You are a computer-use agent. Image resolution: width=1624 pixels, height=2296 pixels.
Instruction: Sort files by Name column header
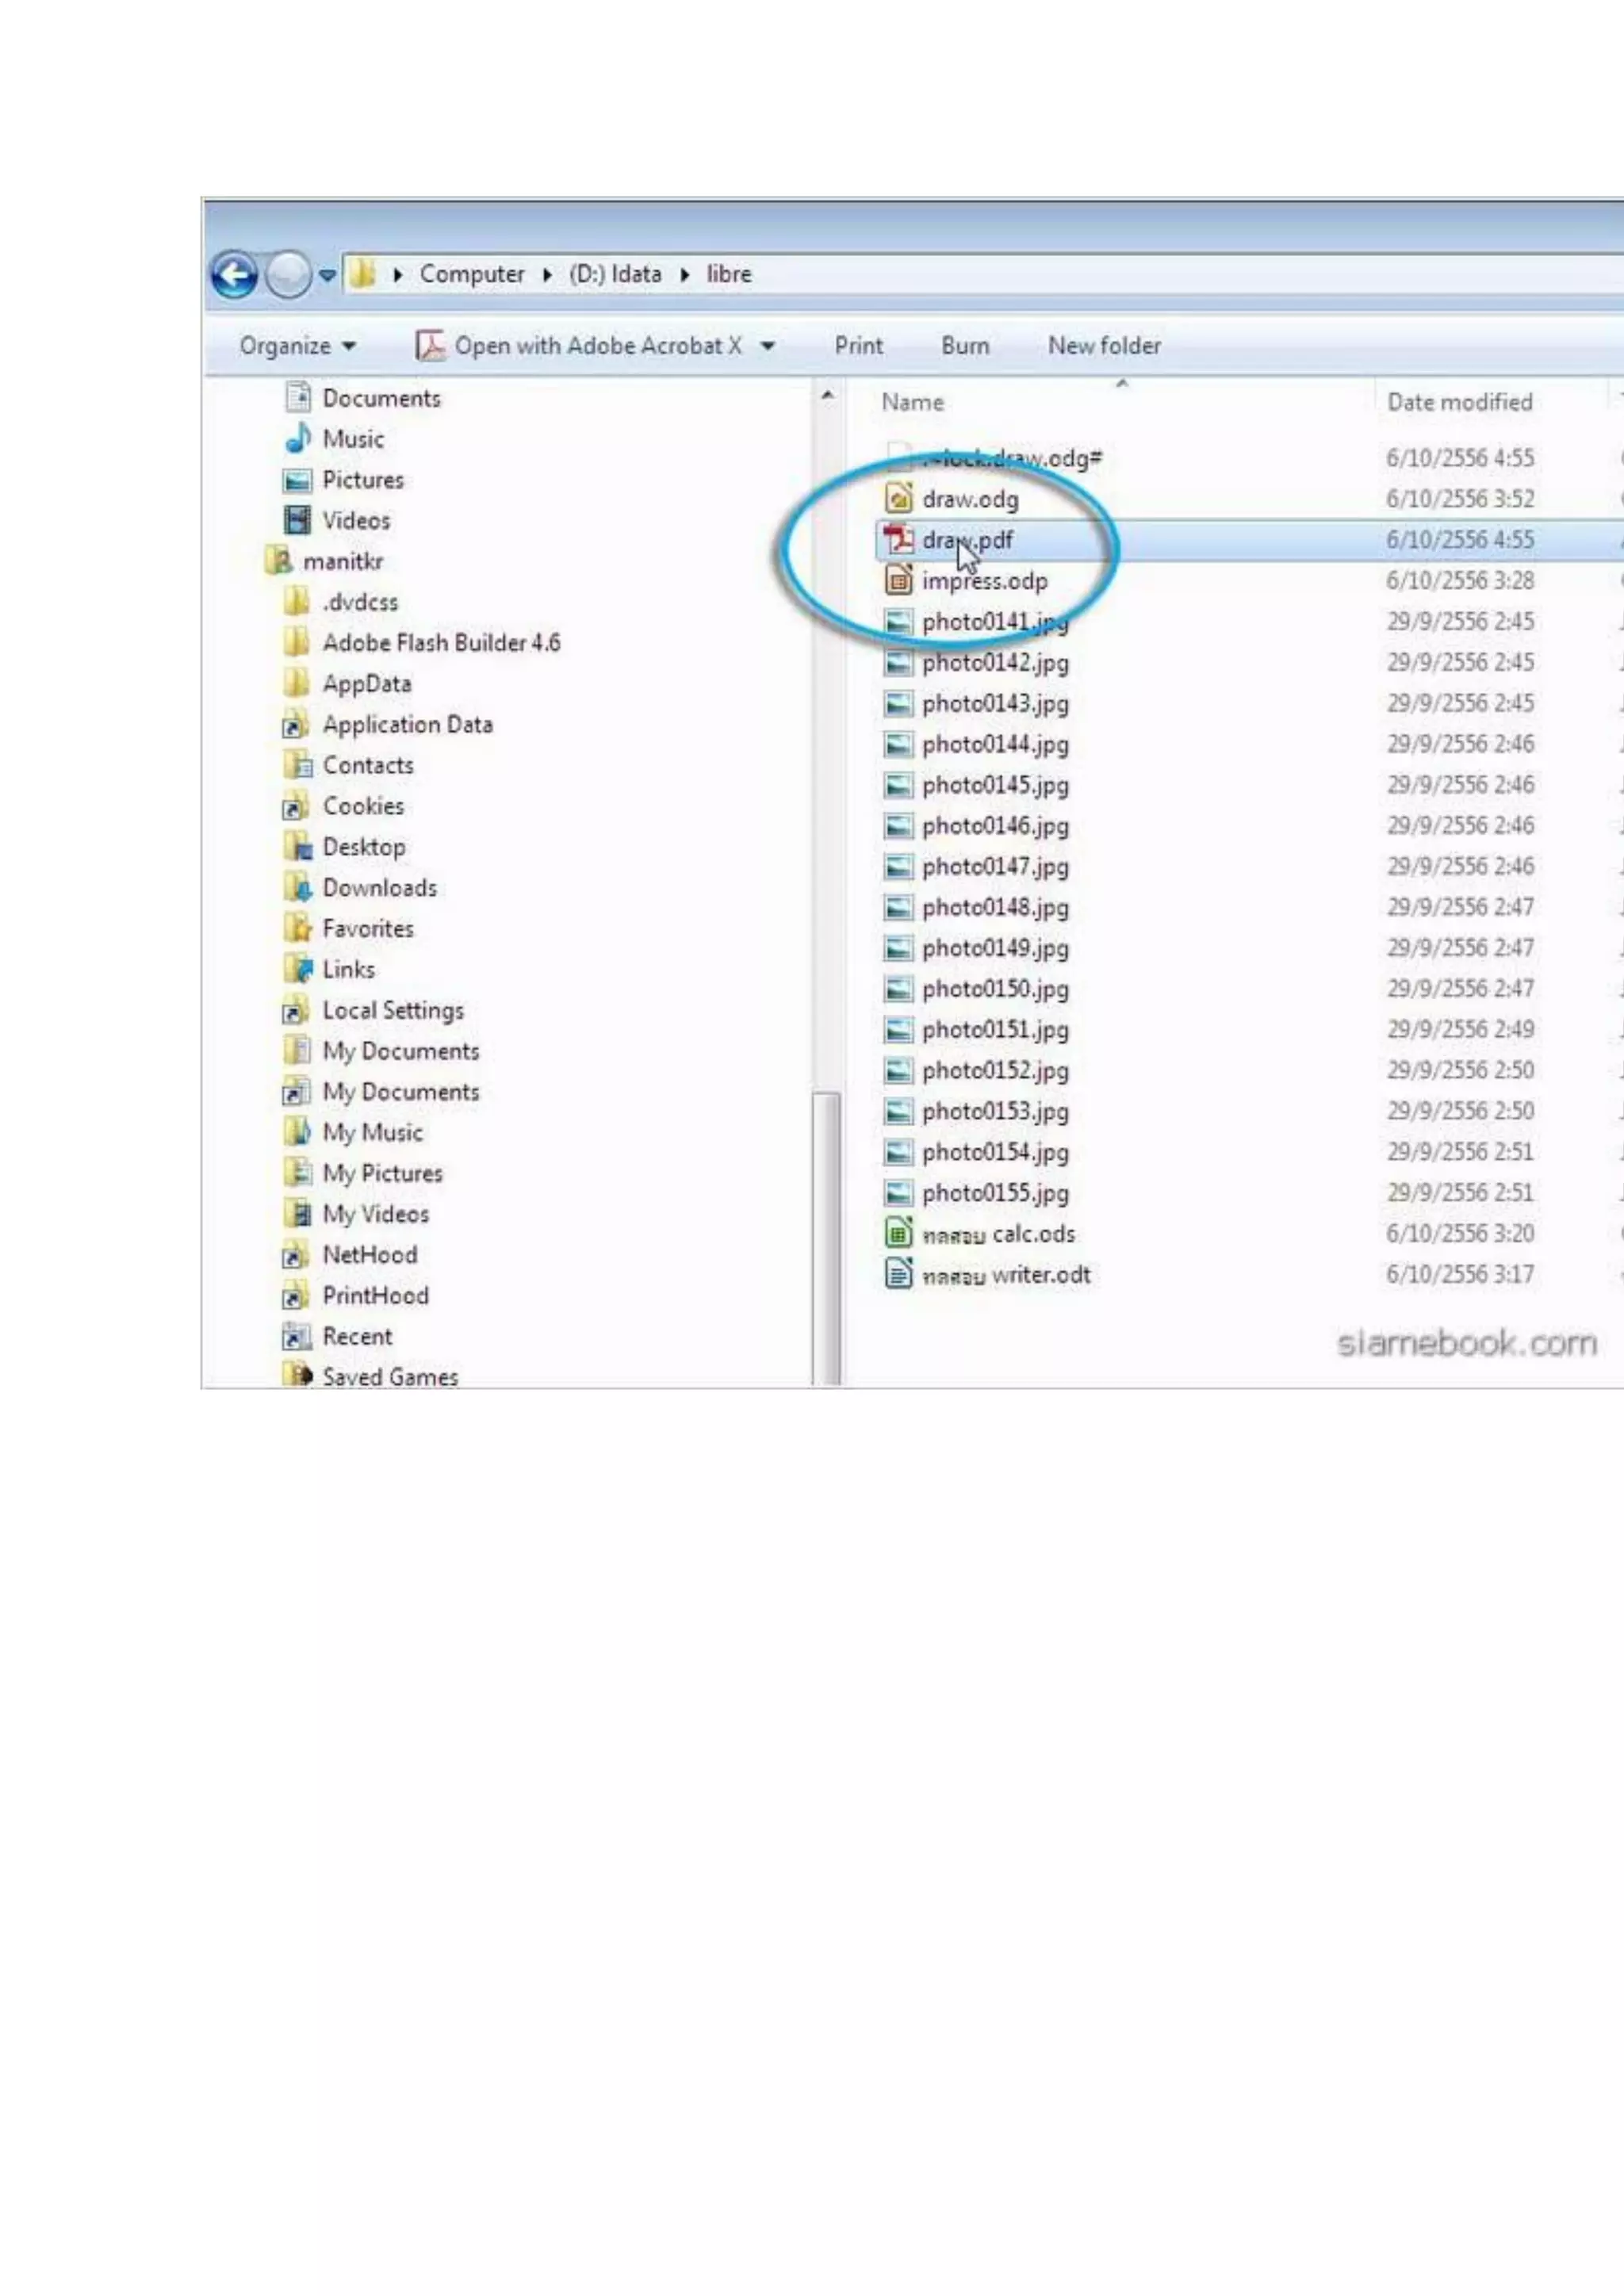(x=912, y=402)
